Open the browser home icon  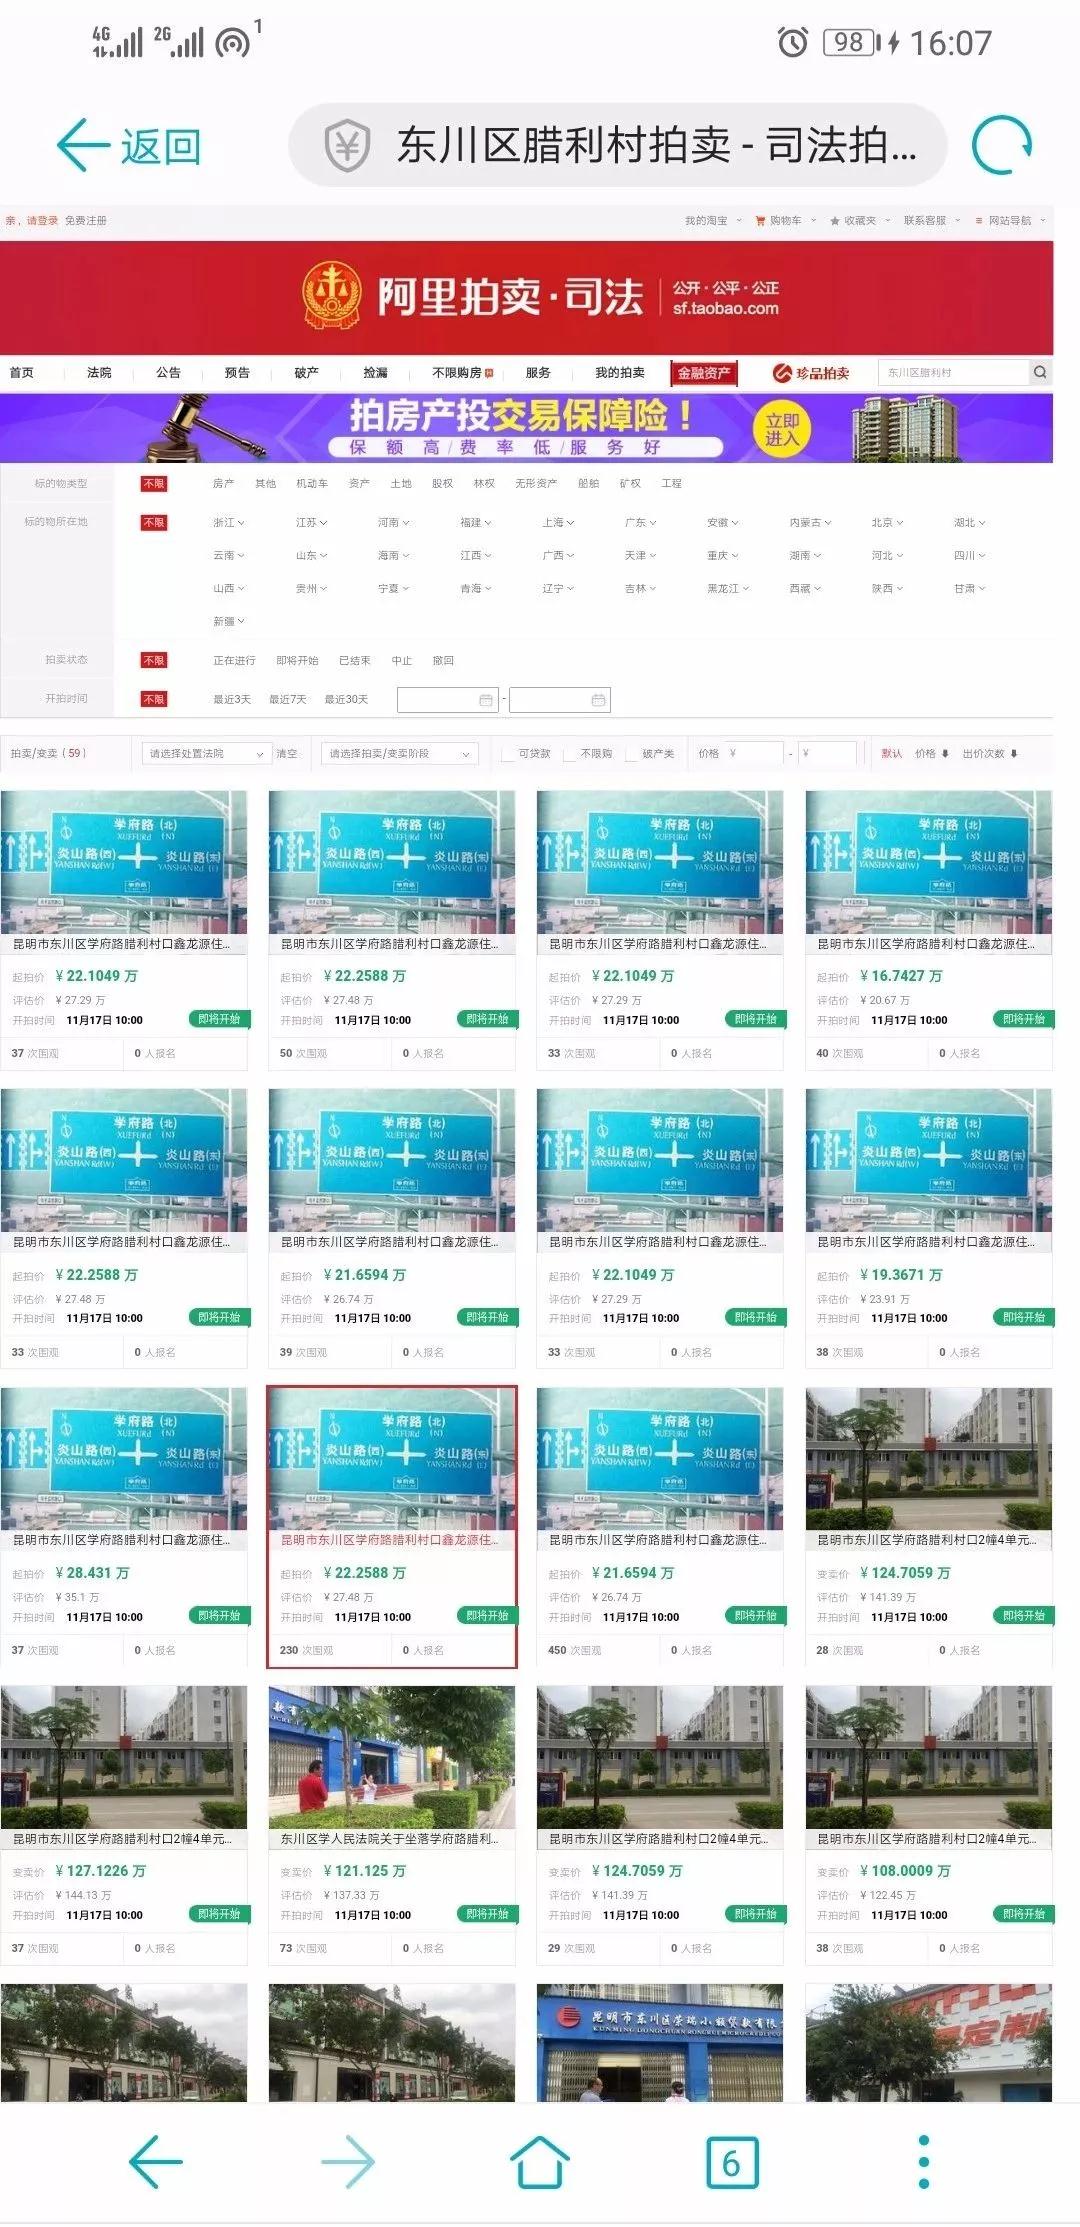pyautogui.click(x=539, y=2161)
